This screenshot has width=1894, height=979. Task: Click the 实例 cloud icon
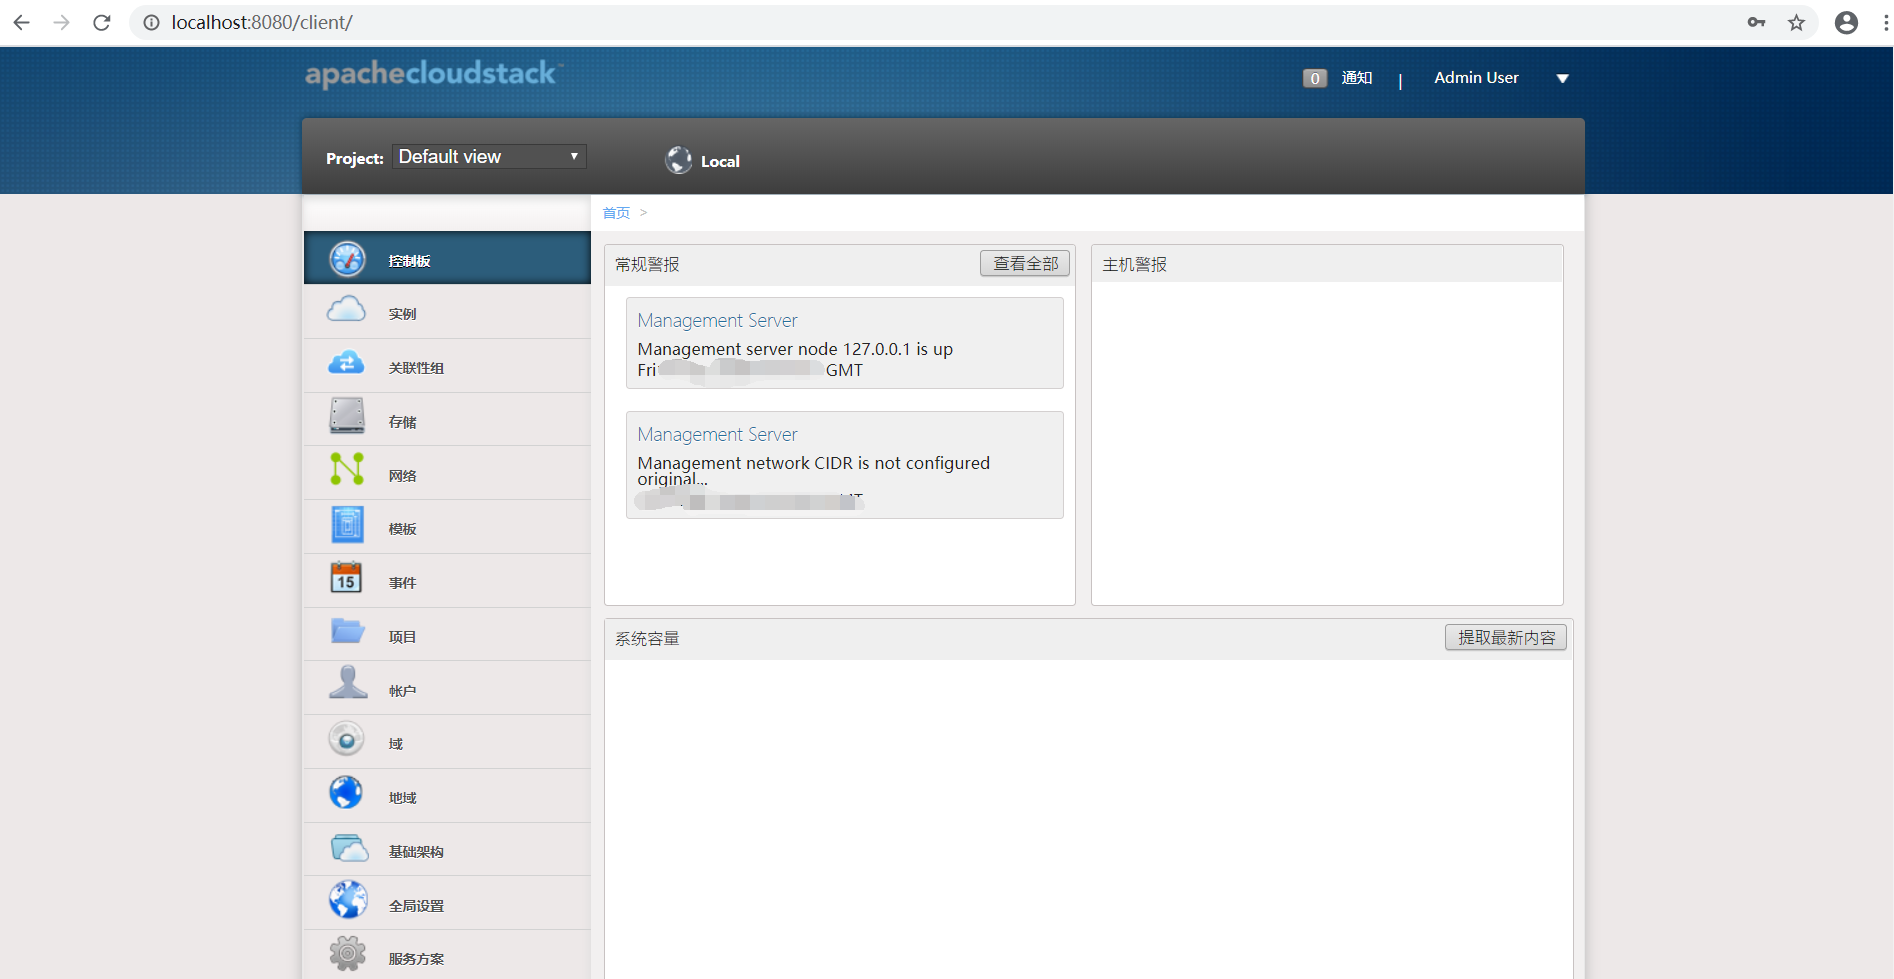[347, 310]
